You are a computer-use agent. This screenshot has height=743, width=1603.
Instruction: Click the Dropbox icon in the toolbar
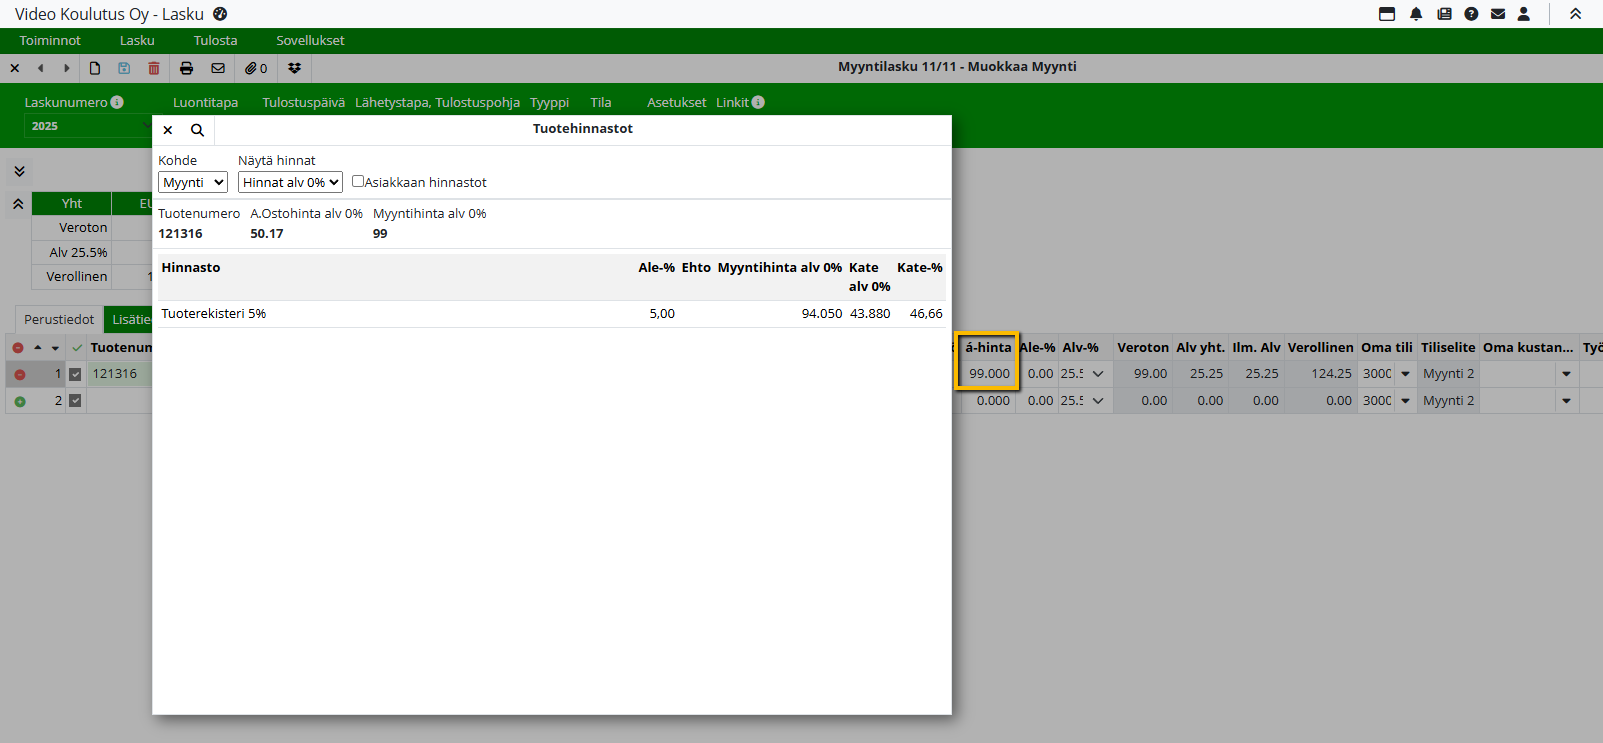point(294,68)
